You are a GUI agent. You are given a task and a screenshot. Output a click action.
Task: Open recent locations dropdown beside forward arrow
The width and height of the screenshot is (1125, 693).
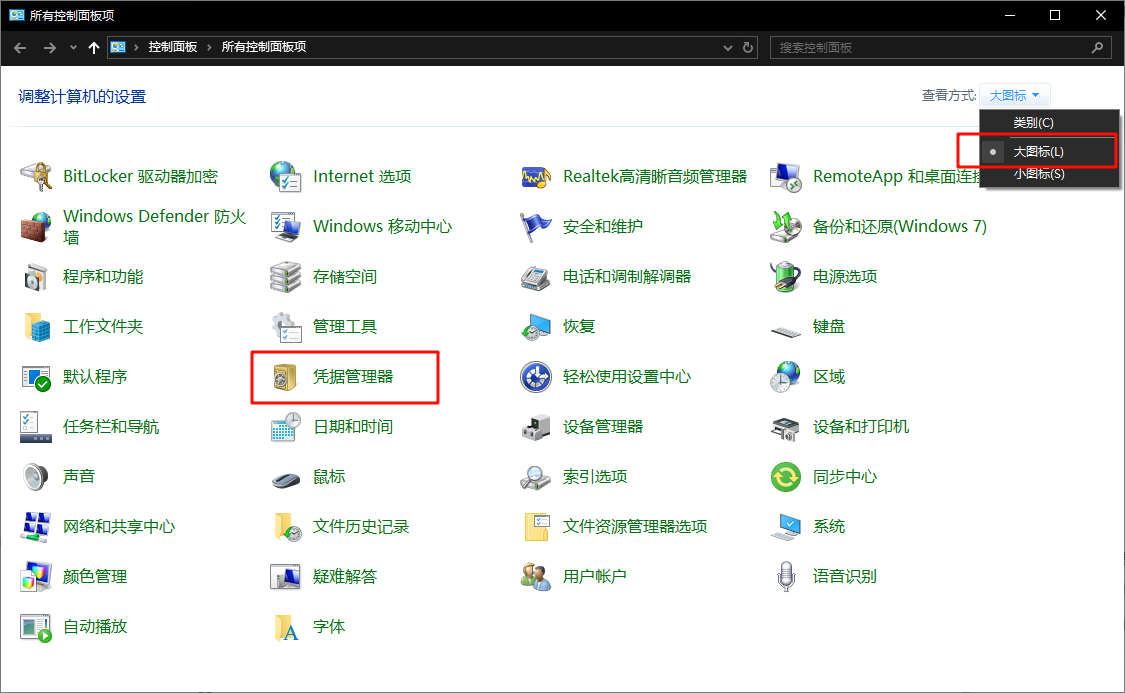(x=72, y=47)
